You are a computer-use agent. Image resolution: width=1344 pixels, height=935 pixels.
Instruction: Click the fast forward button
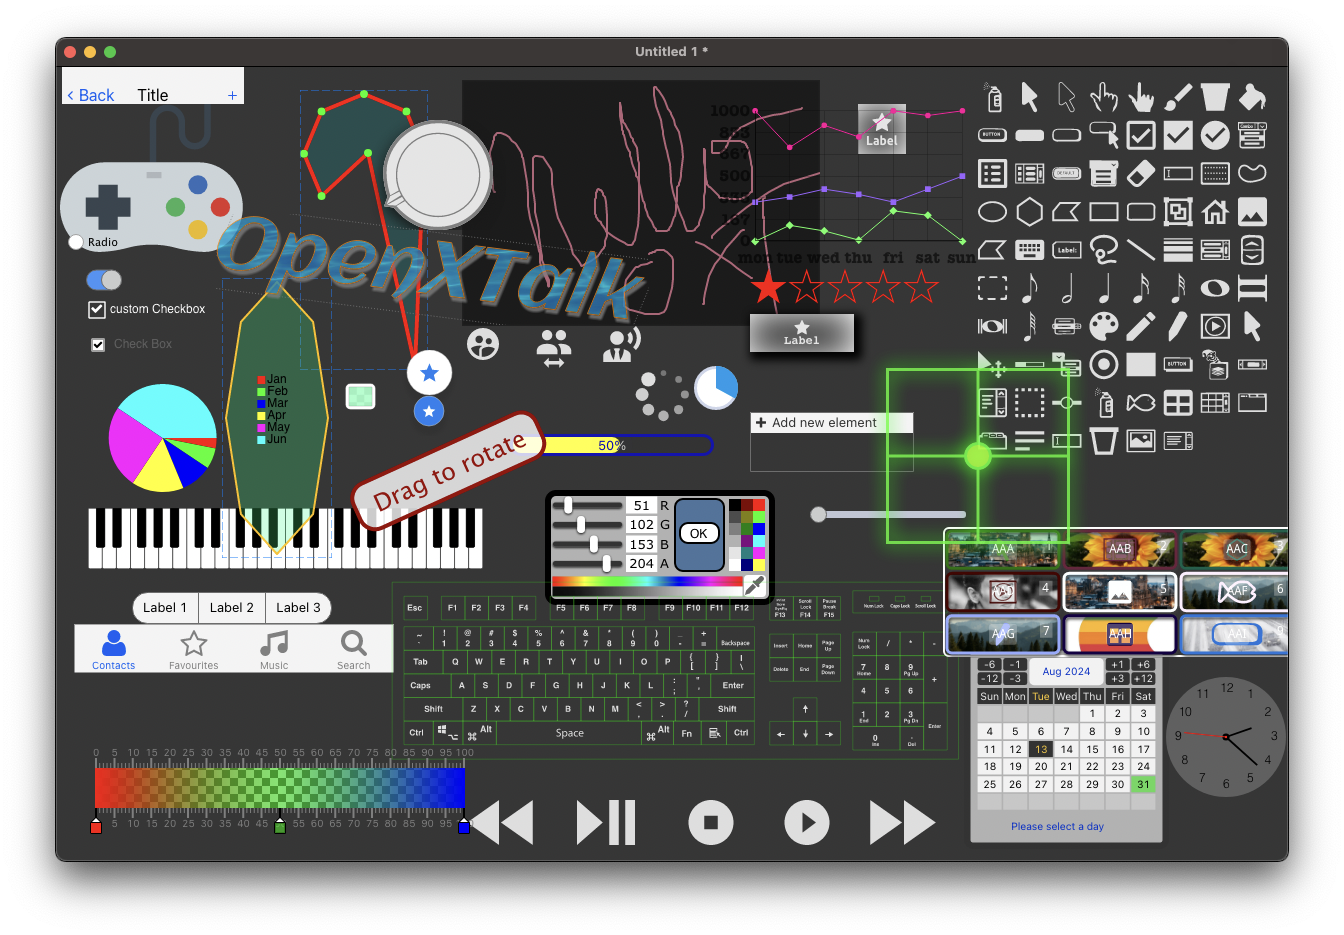coord(903,823)
